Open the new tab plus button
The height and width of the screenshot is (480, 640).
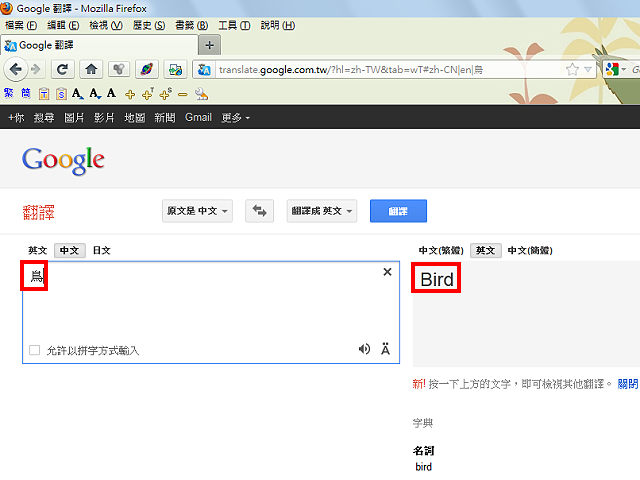click(x=209, y=45)
